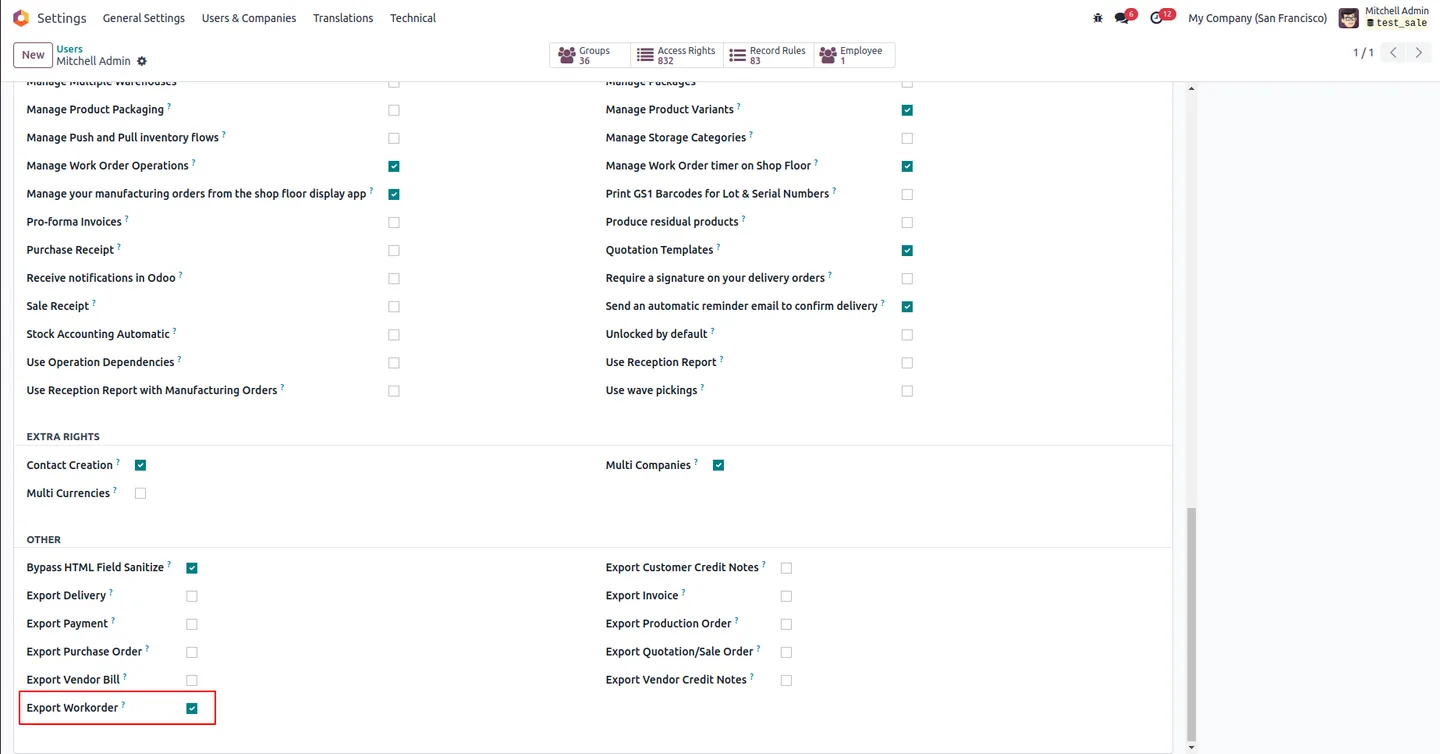Enable Export Payment checkbox
This screenshot has width=1440, height=754.
point(192,624)
